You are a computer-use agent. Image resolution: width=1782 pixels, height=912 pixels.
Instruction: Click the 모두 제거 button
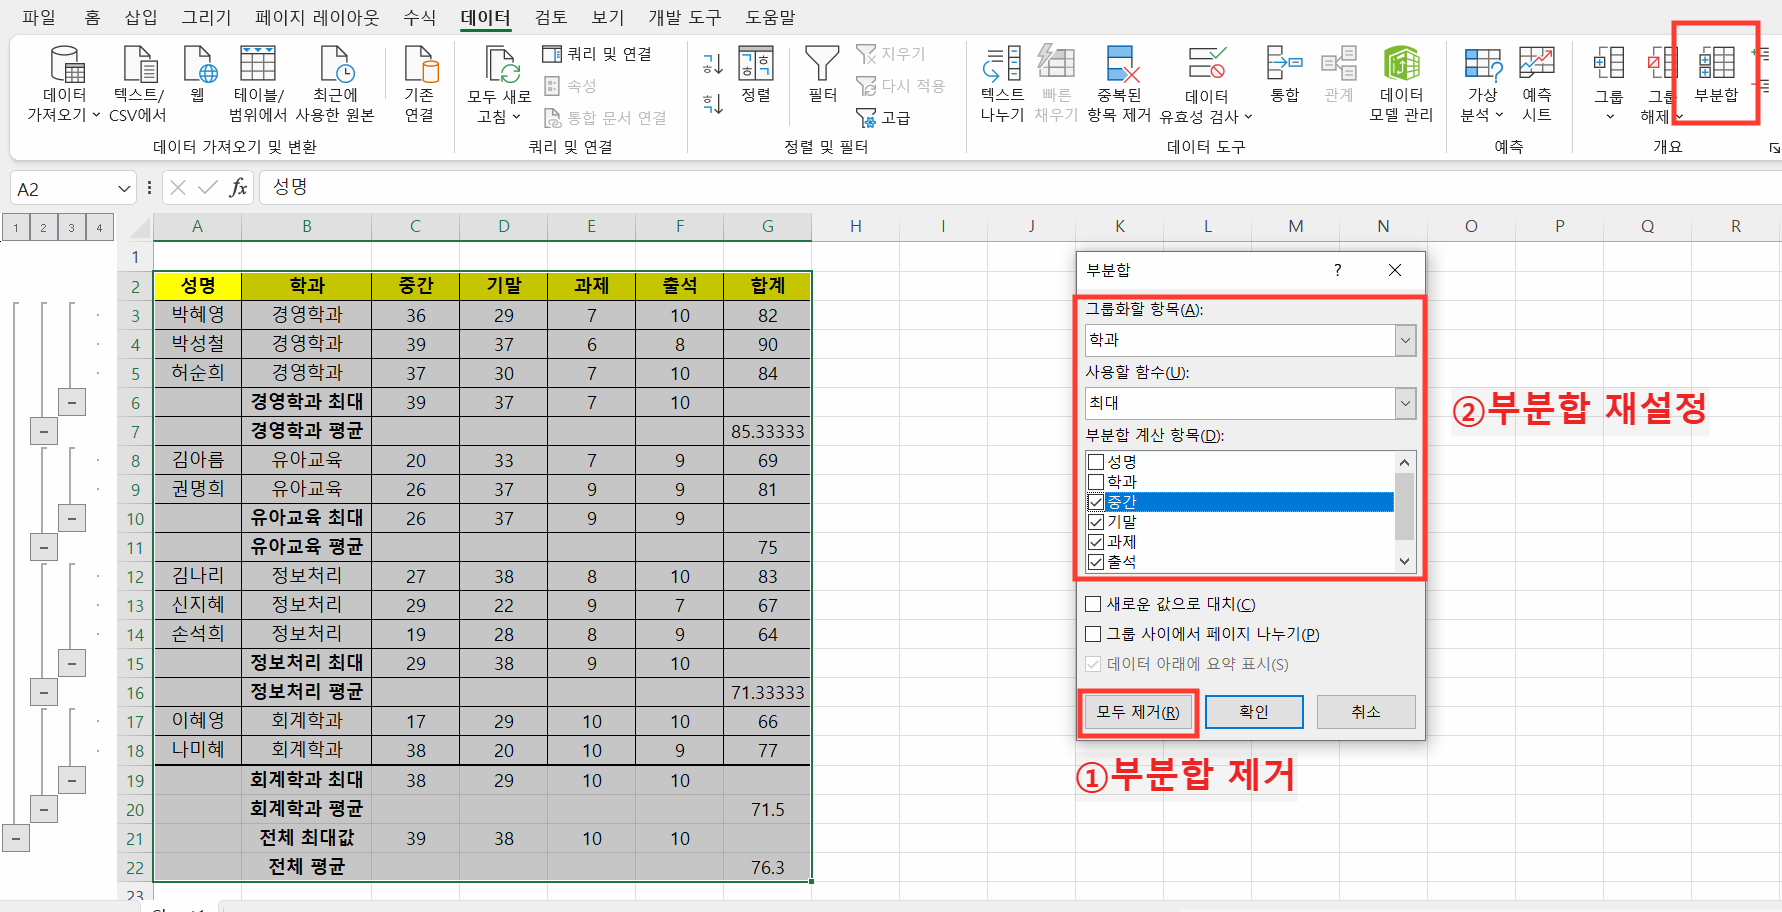pyautogui.click(x=1137, y=712)
